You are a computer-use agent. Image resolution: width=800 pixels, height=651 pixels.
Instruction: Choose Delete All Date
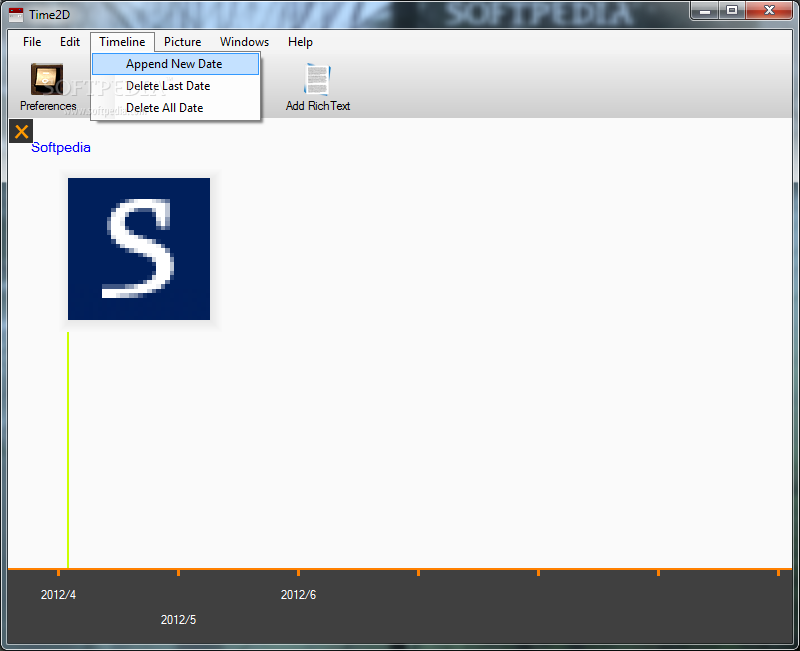point(176,108)
